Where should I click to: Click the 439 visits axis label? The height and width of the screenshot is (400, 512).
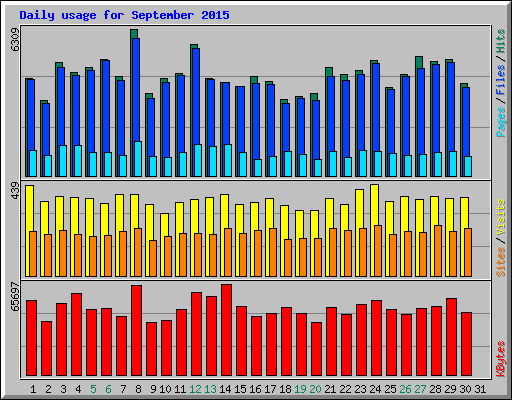point(15,191)
